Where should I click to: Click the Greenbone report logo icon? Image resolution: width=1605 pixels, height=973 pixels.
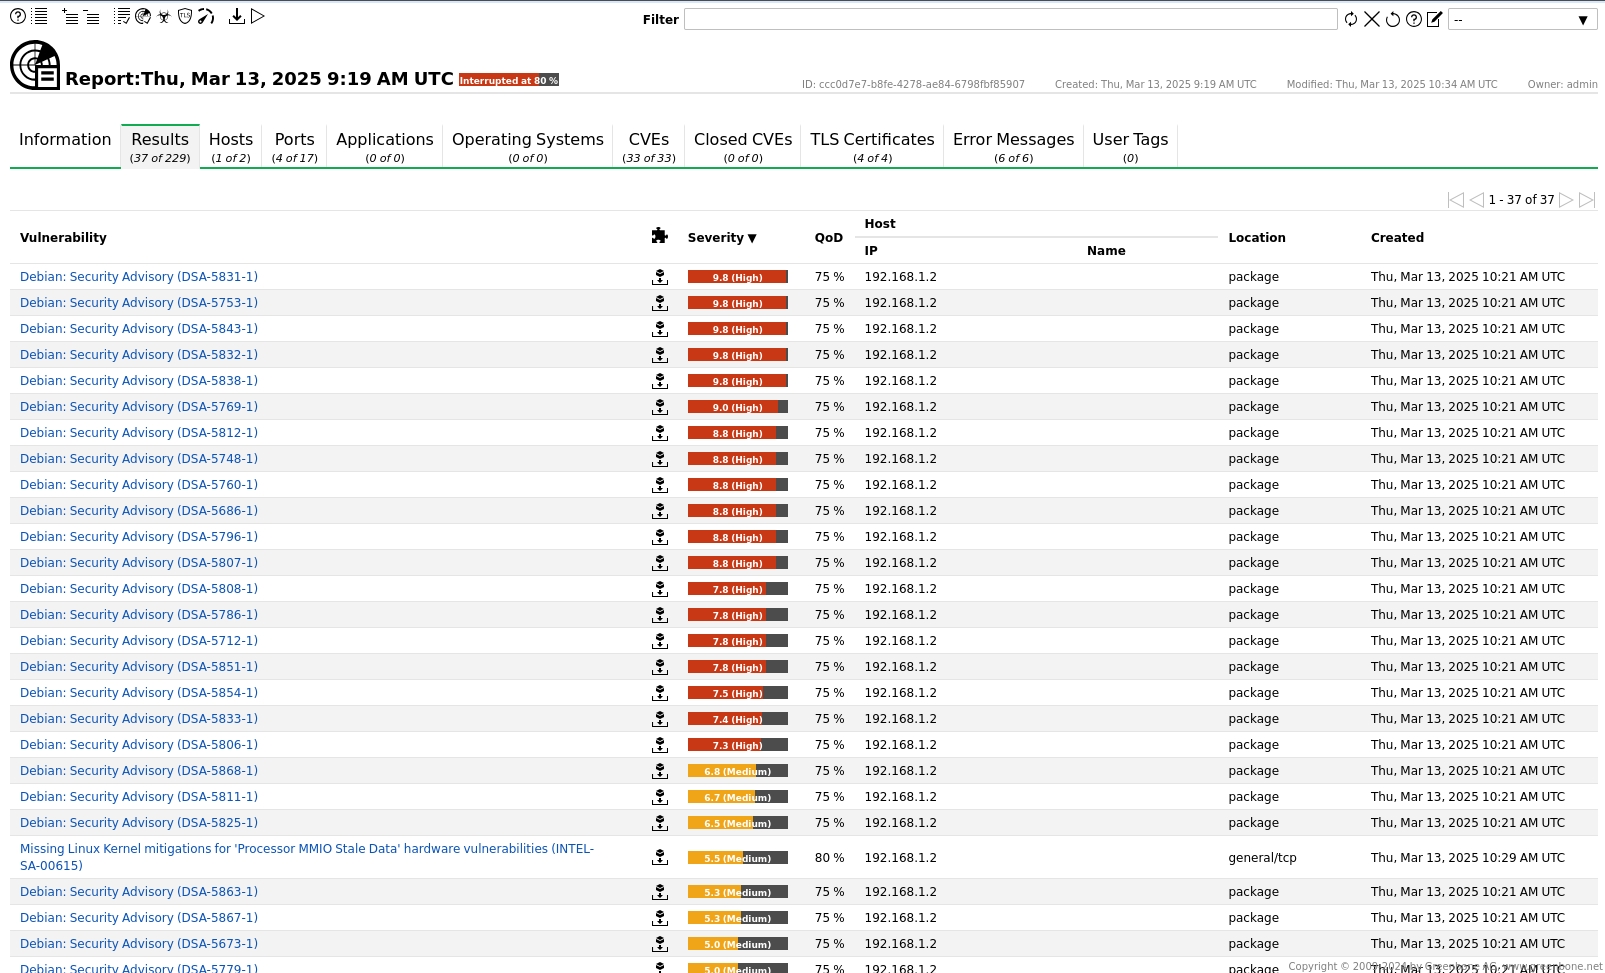(x=35, y=65)
